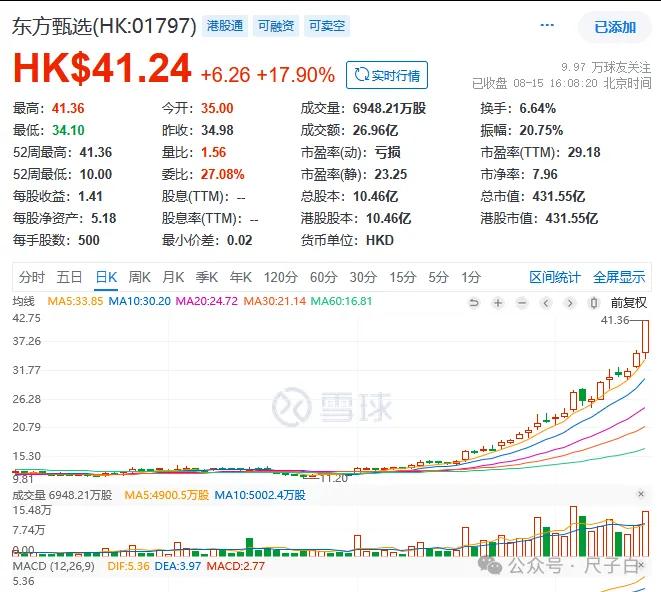Click the DEA:3.97 value label
Screen dimensions: 661x592
point(178,566)
